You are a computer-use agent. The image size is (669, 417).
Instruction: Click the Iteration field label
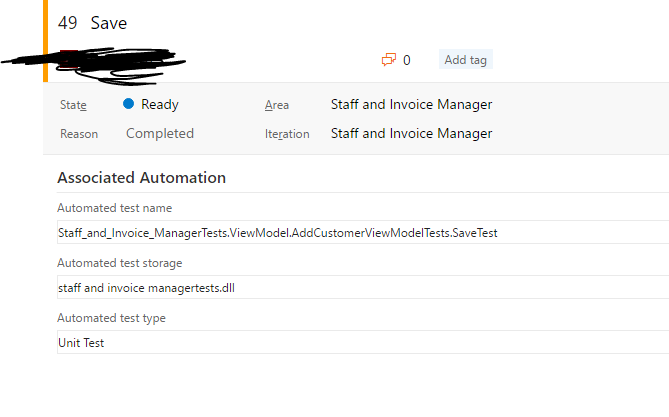[287, 134]
